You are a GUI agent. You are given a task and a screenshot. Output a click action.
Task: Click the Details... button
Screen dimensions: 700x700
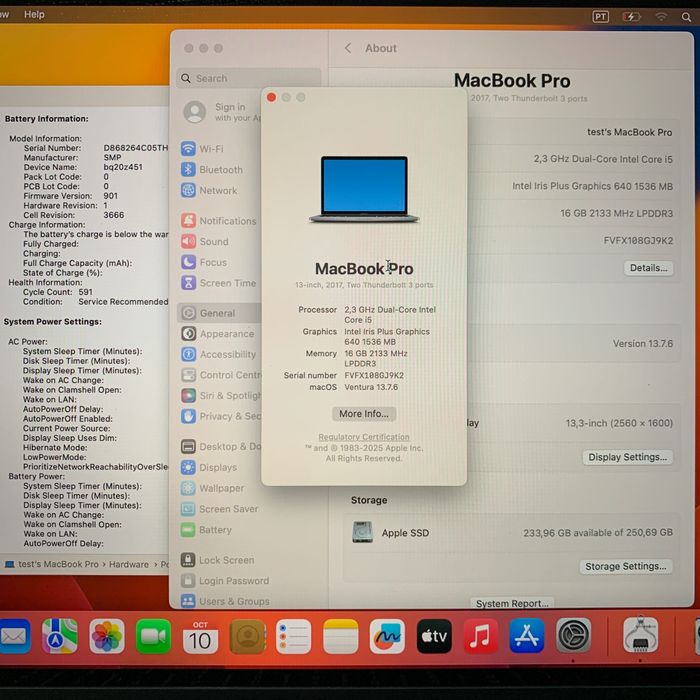pyautogui.click(x=648, y=268)
